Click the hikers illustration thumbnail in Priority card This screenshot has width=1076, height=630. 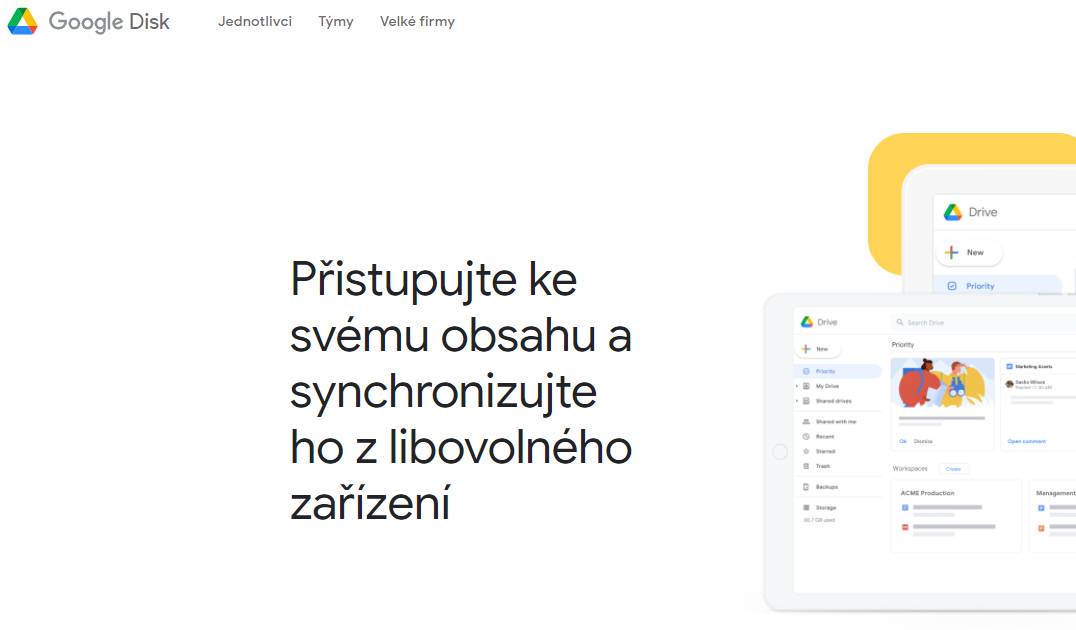(x=942, y=383)
